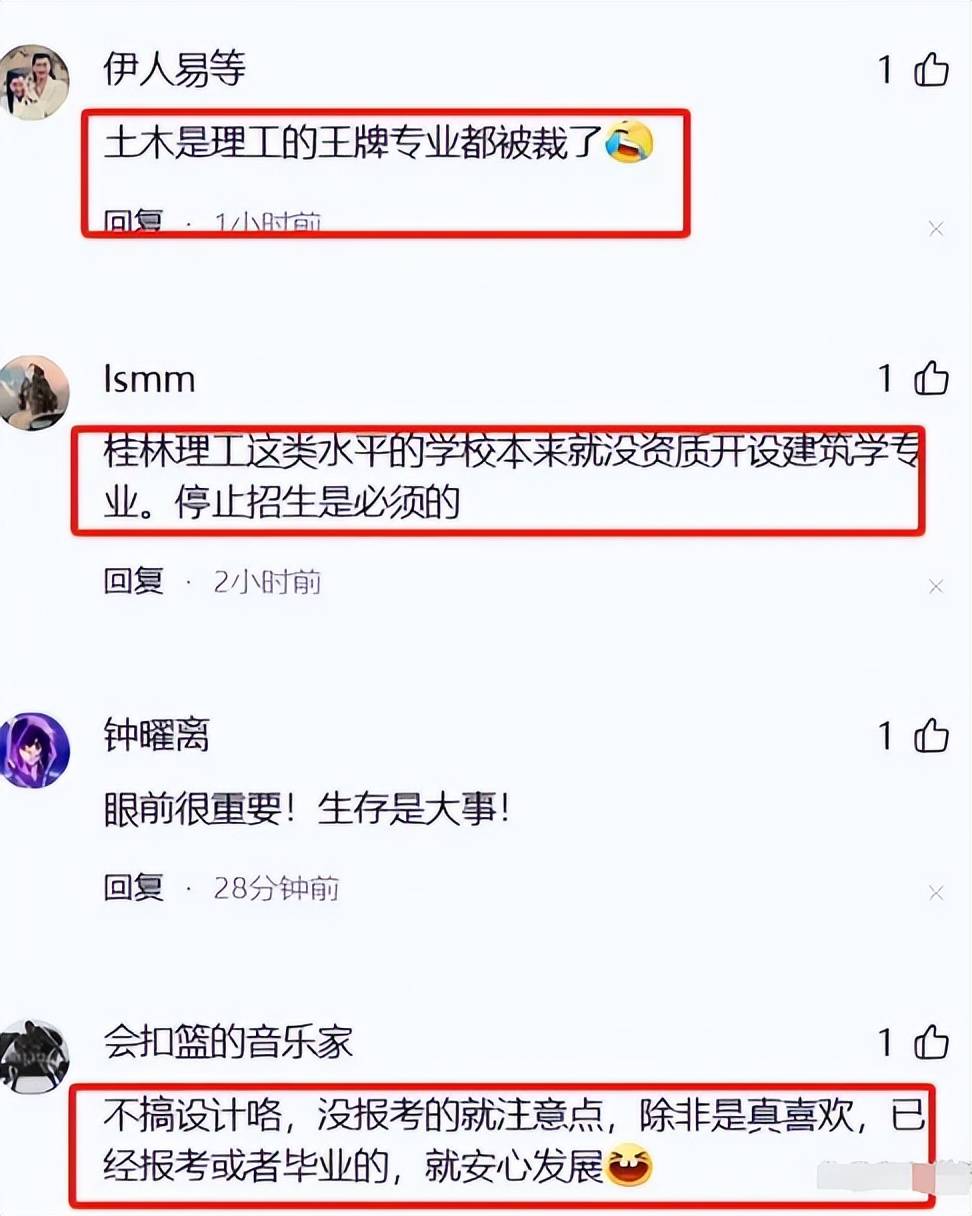The image size is (972, 1216).
Task: Select comment text 眼前很重要！生存是大事！
Action: (308, 811)
